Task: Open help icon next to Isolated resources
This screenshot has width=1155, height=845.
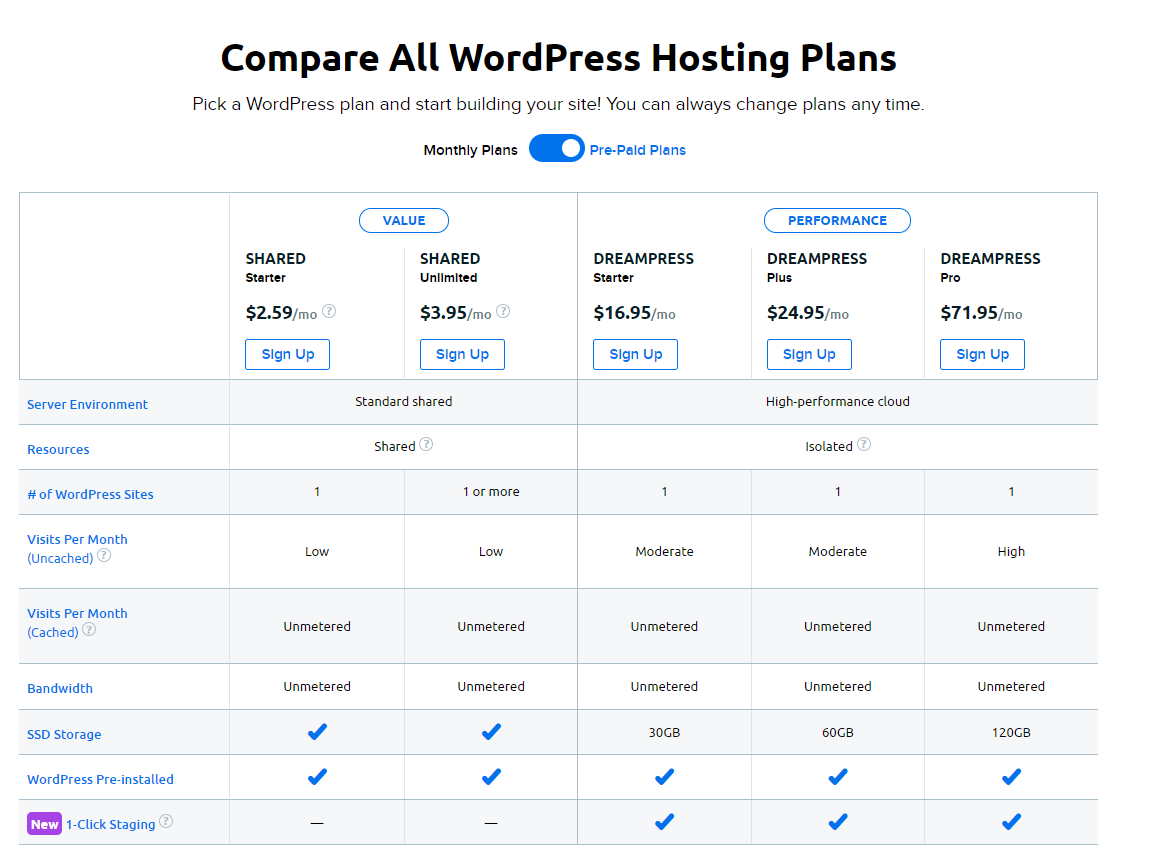Action: pos(864,444)
